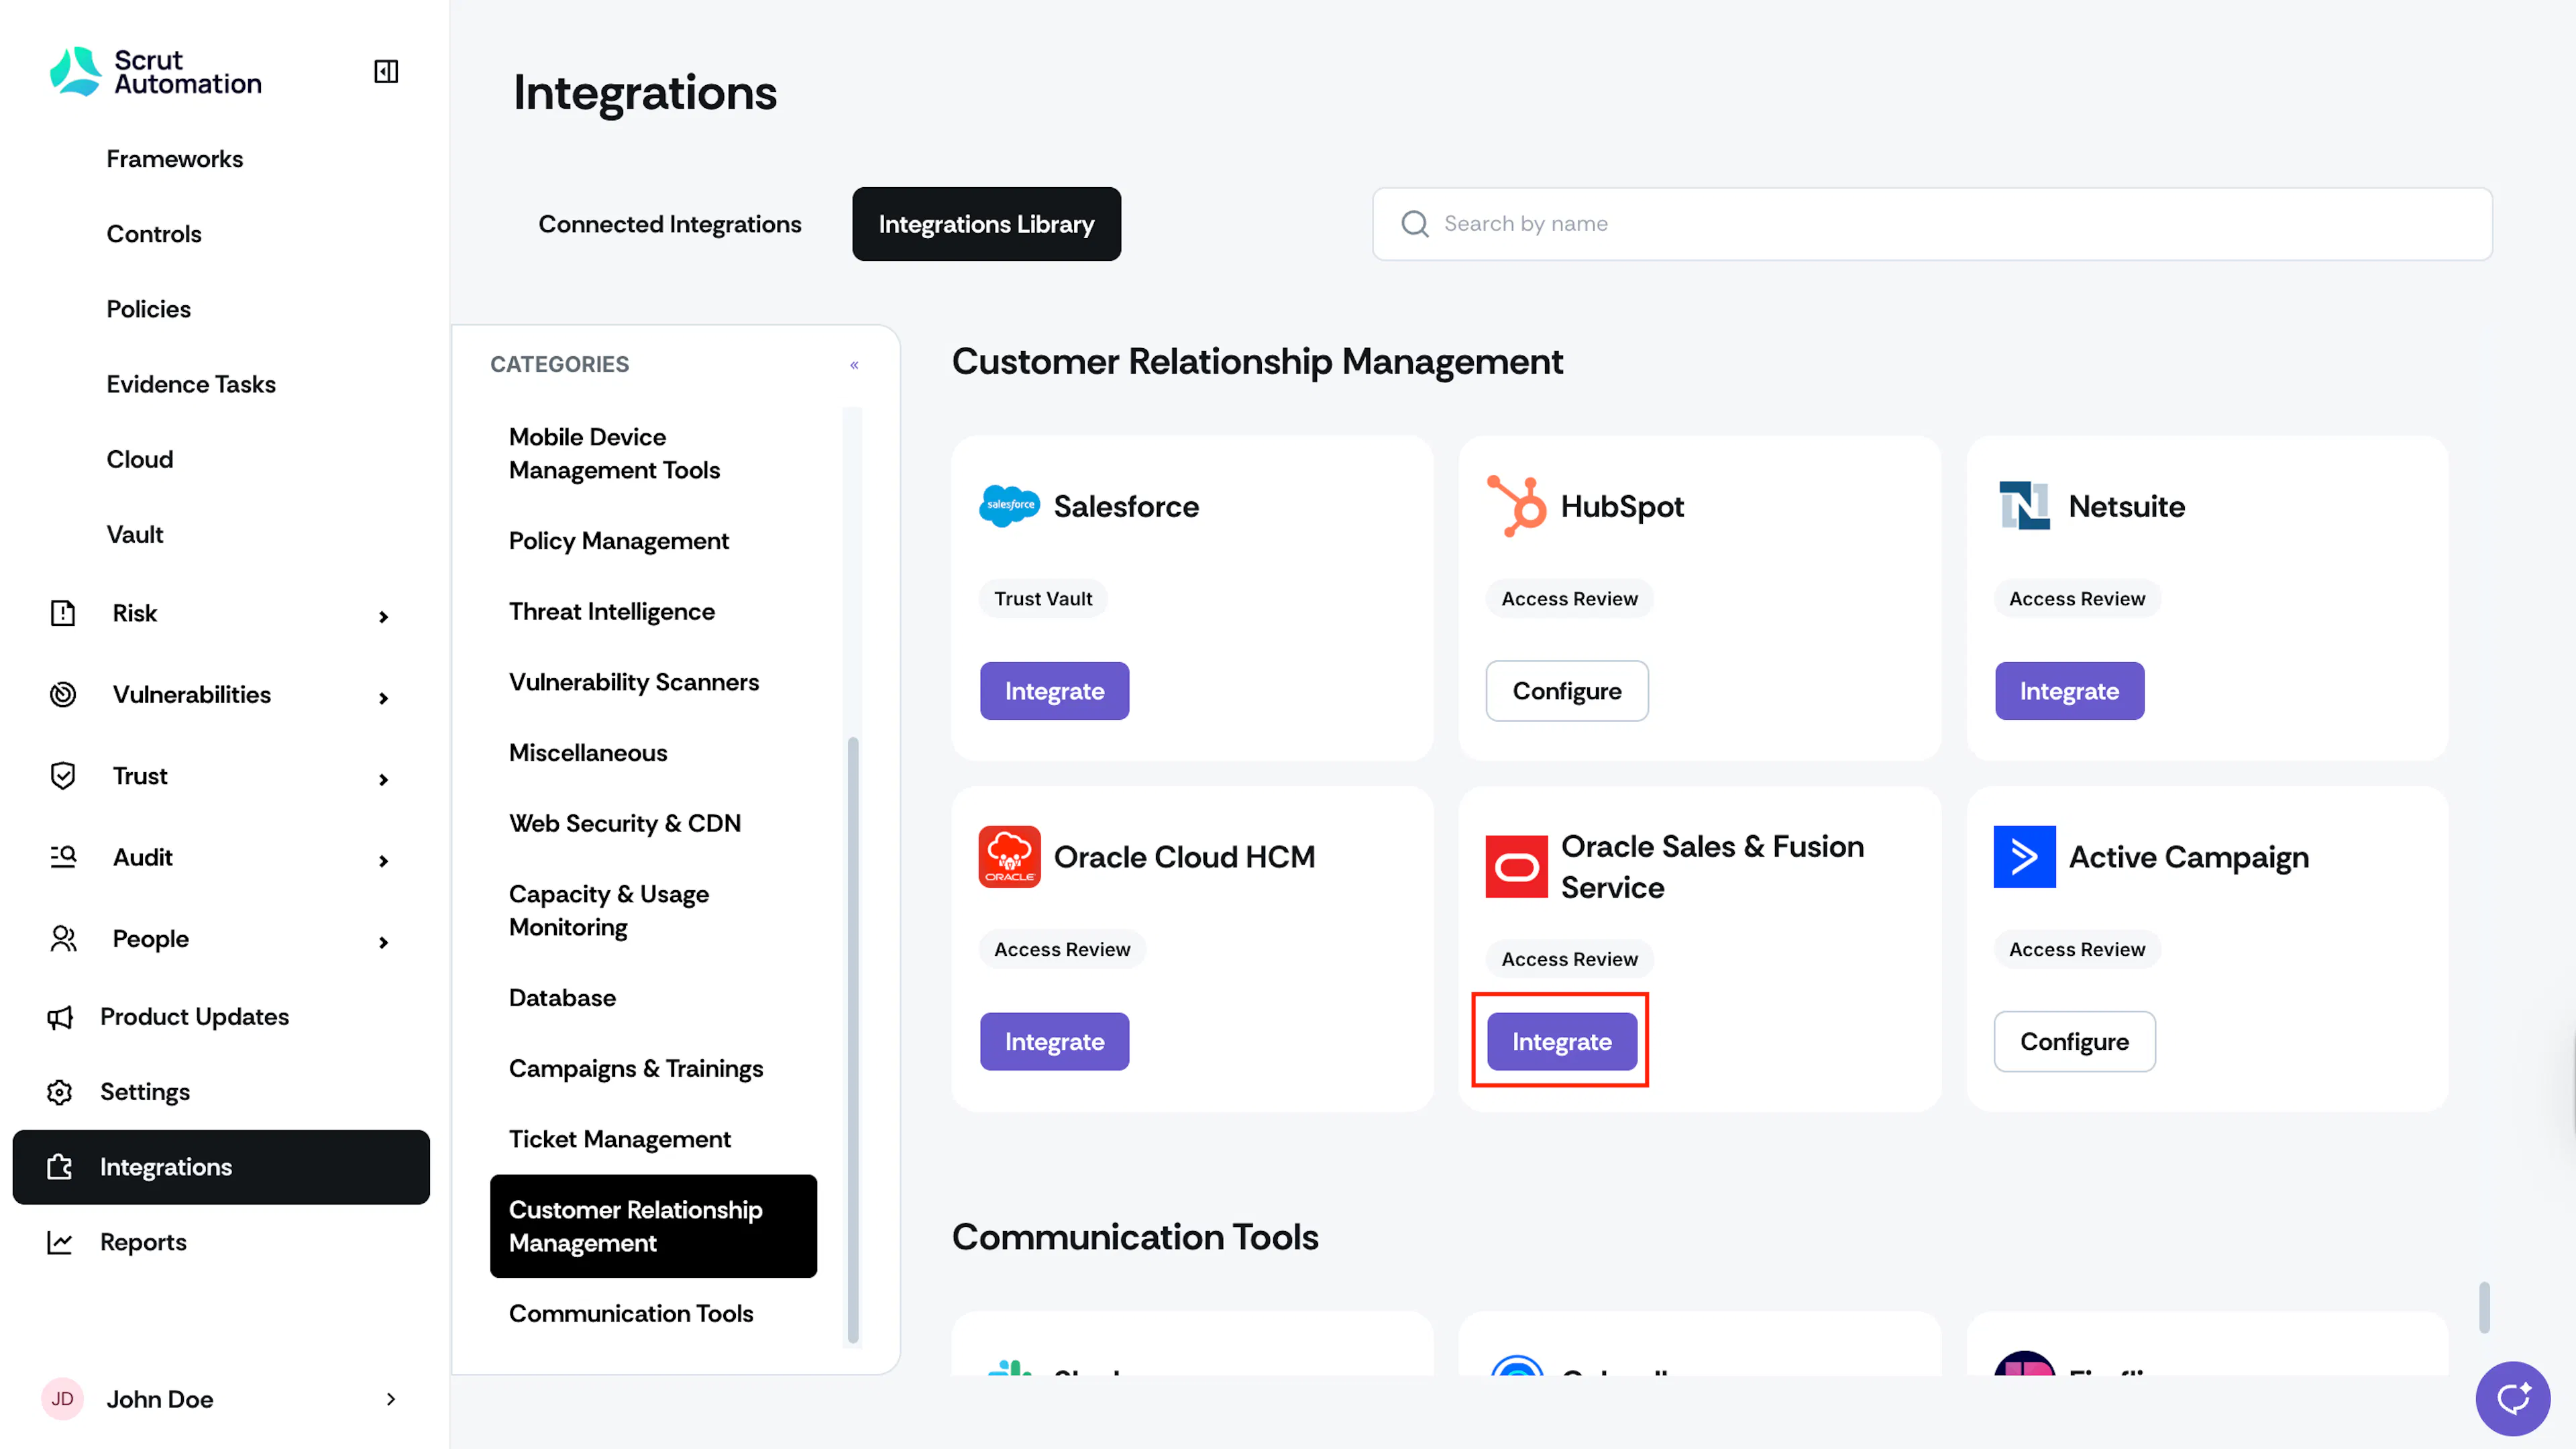Open Settings via the gear icon
Viewport: 2576px width, 1449px height.
60,1092
